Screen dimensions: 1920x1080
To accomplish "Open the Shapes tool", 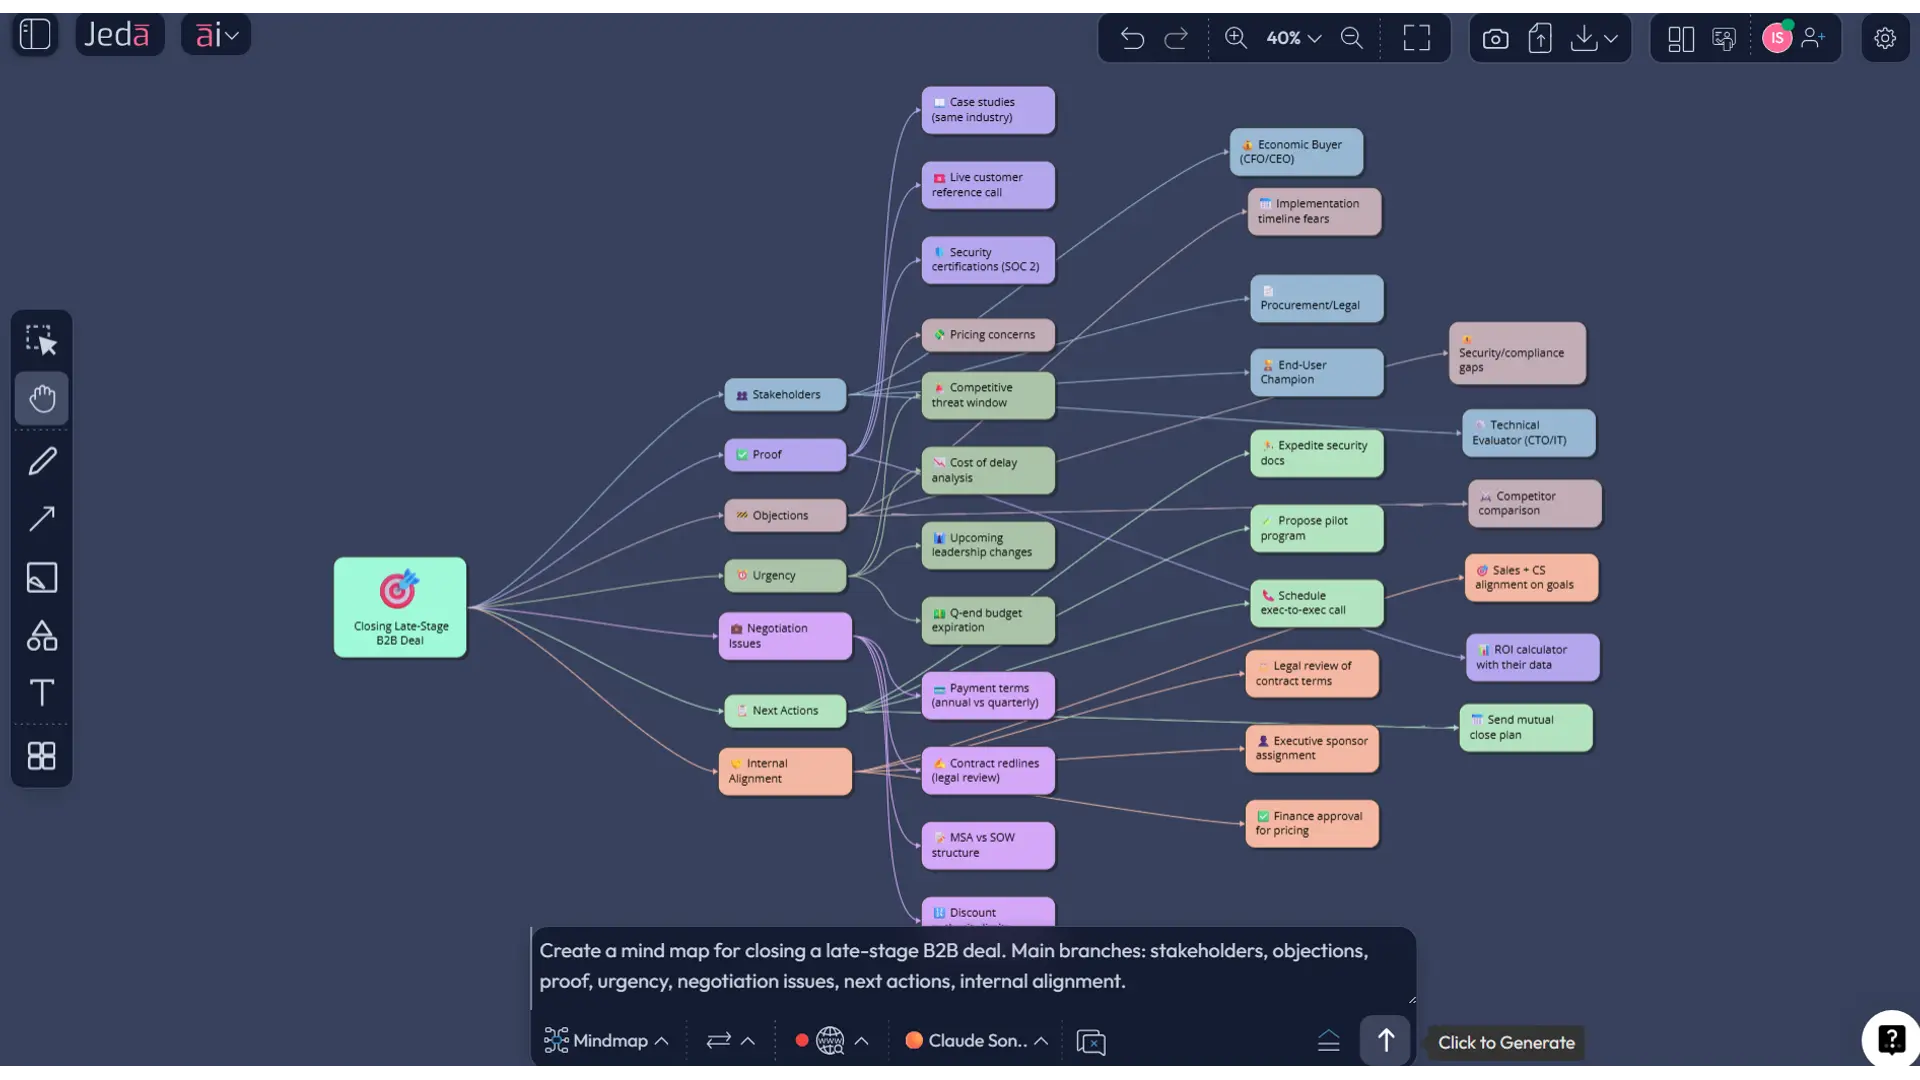I will coord(42,636).
